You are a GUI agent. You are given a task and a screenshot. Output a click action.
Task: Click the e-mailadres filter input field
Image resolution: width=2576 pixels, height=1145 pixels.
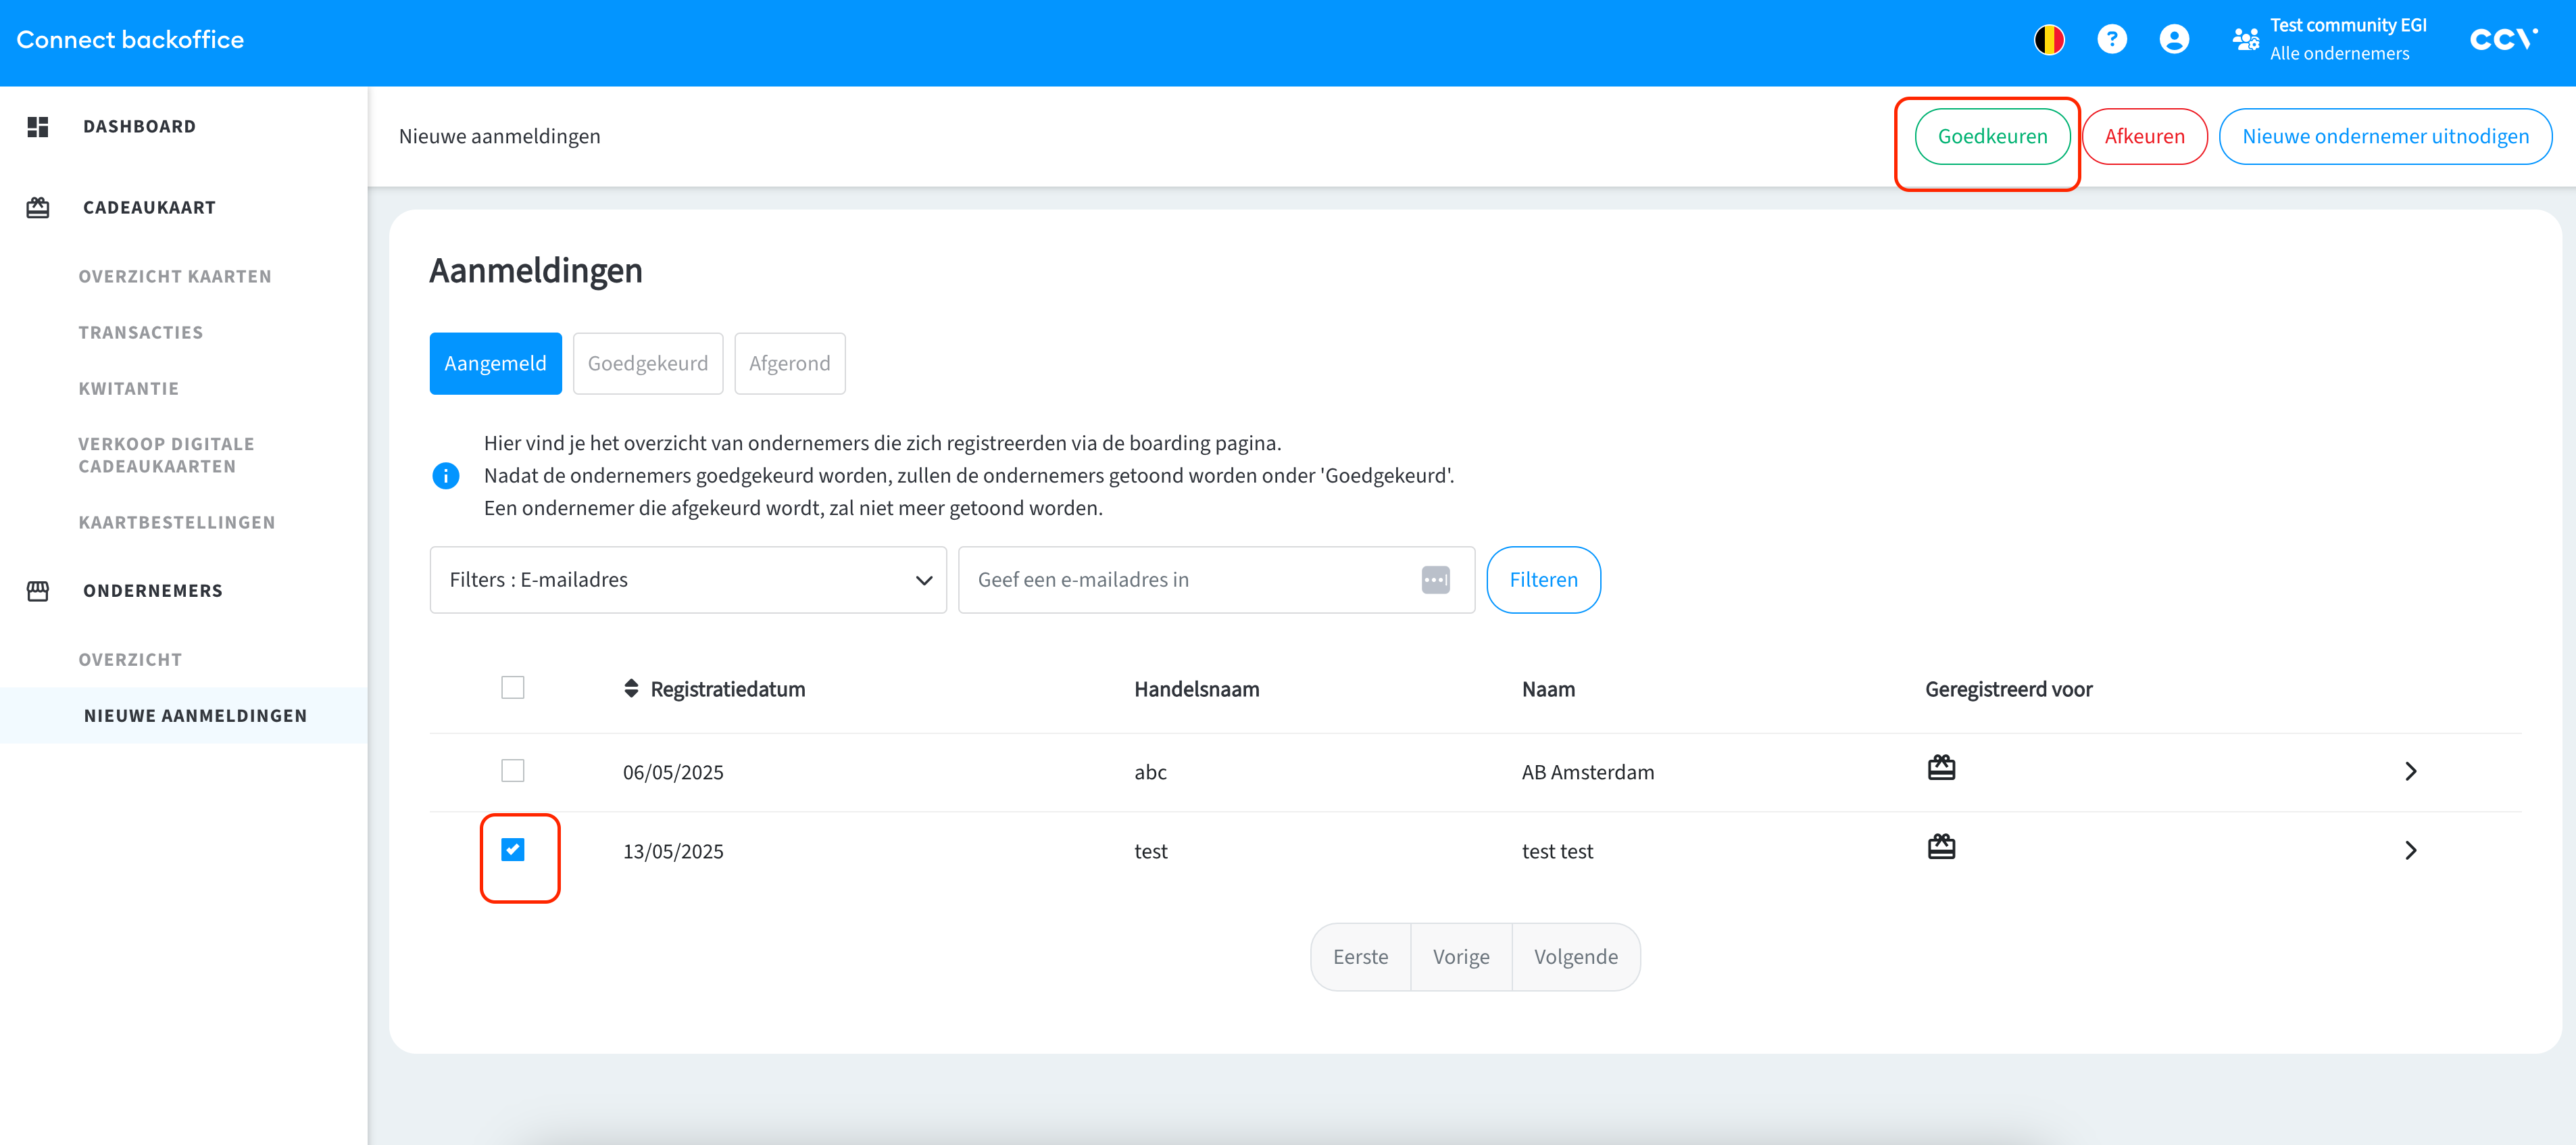coord(1190,580)
